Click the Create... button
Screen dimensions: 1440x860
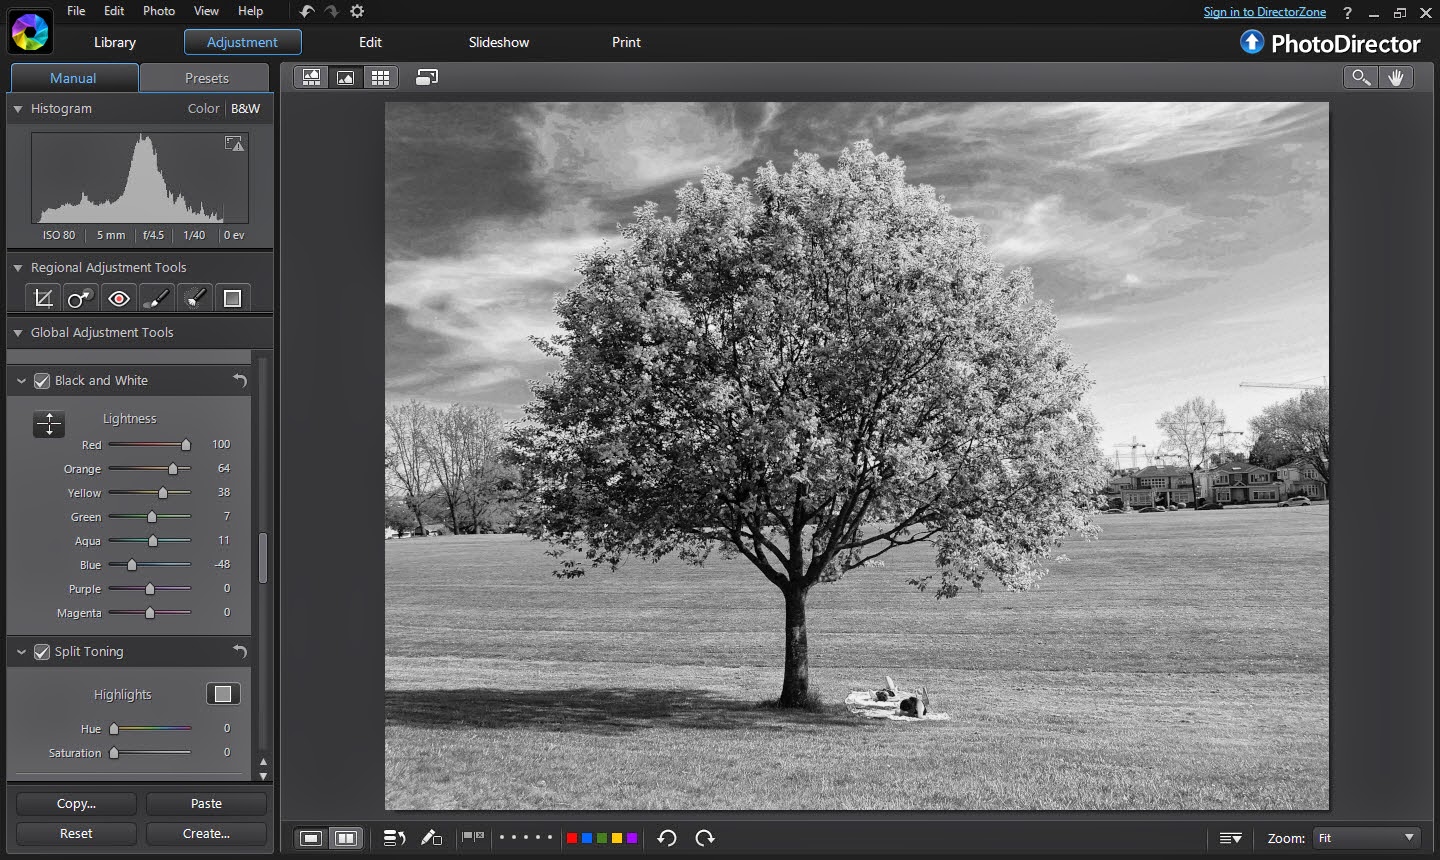[206, 833]
